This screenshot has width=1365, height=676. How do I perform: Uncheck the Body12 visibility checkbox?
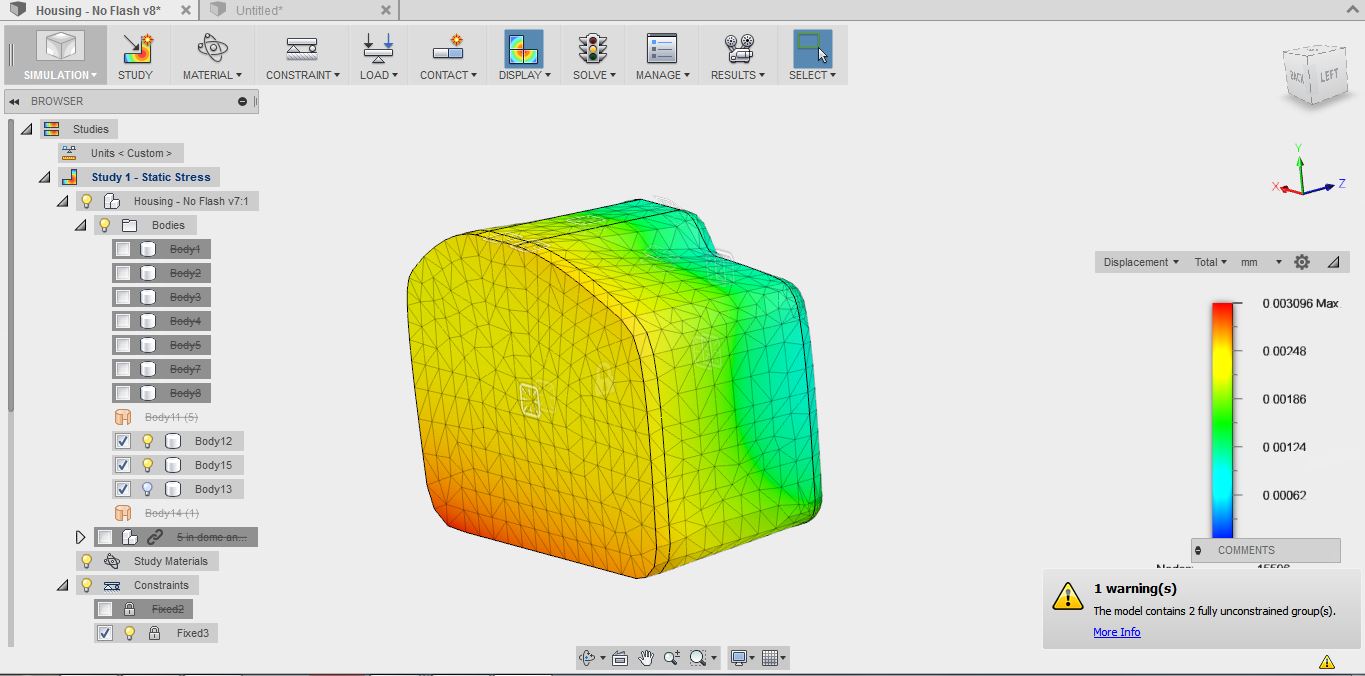[x=123, y=441]
